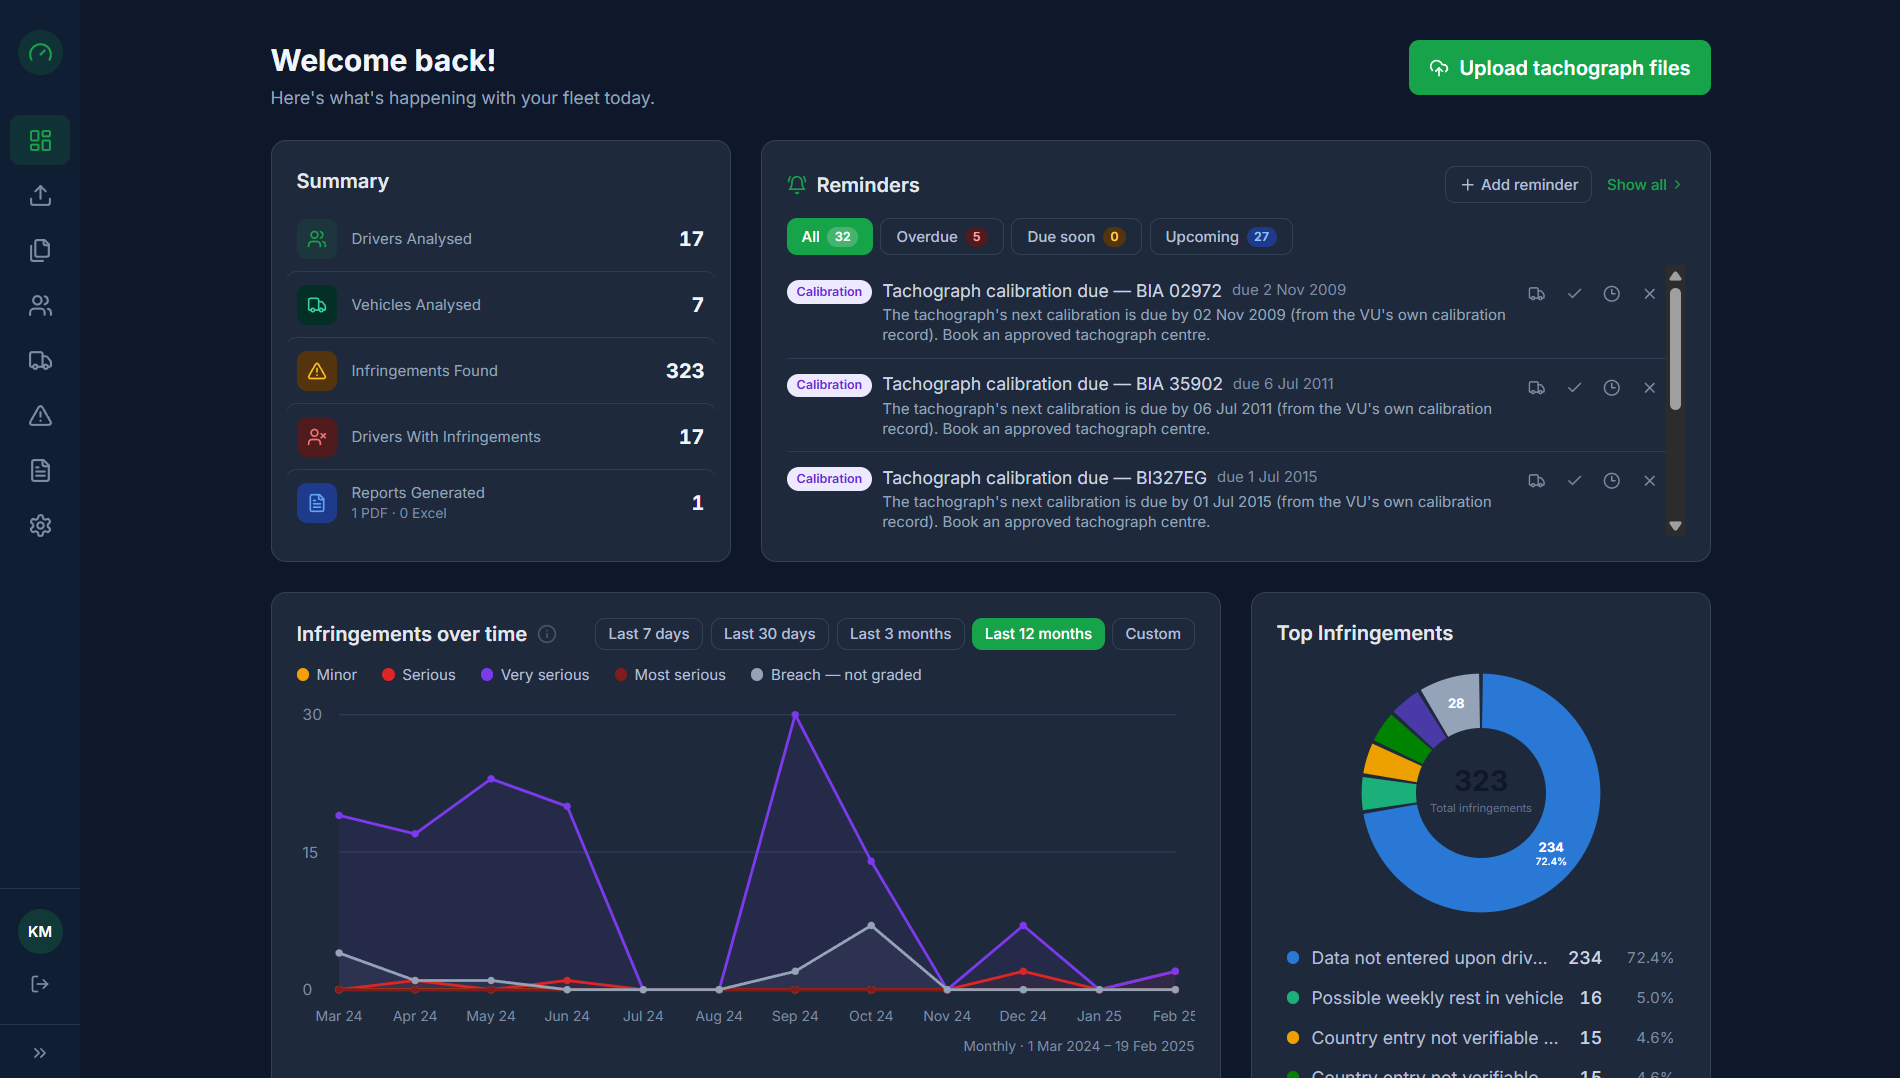
Task: Open the dashboard icon in sidebar
Action: click(x=40, y=140)
